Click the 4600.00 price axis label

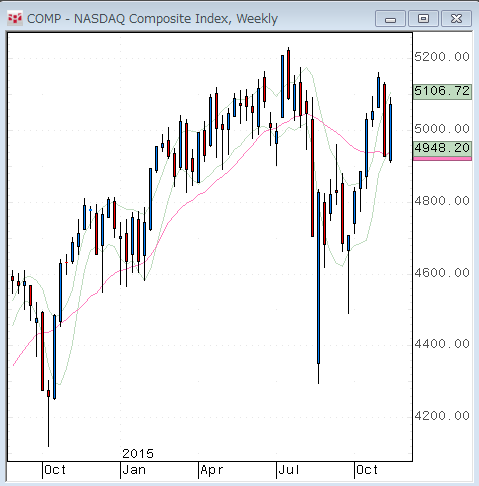tap(442, 273)
